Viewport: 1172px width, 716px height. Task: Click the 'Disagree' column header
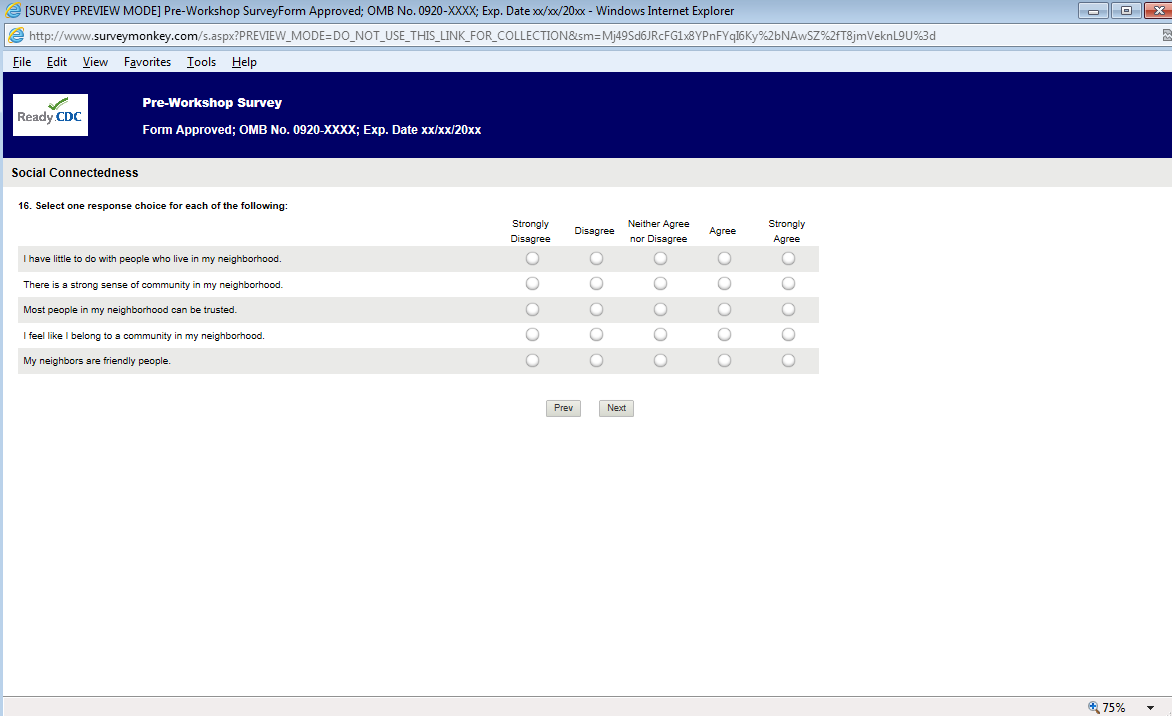tap(594, 231)
